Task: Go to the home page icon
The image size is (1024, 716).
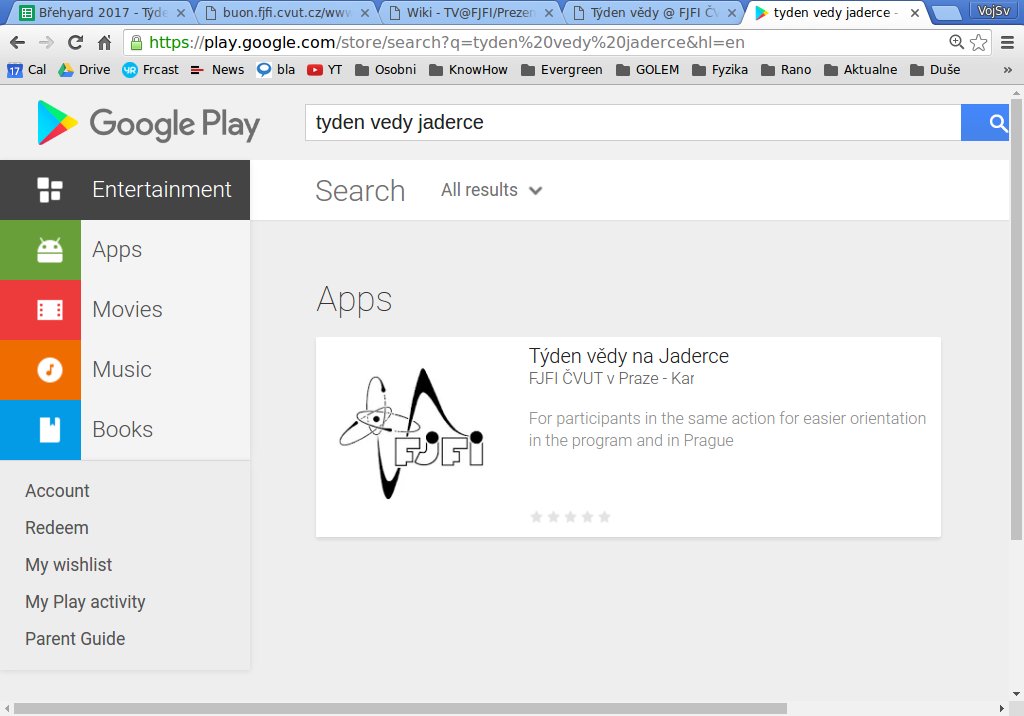Action: [x=104, y=42]
